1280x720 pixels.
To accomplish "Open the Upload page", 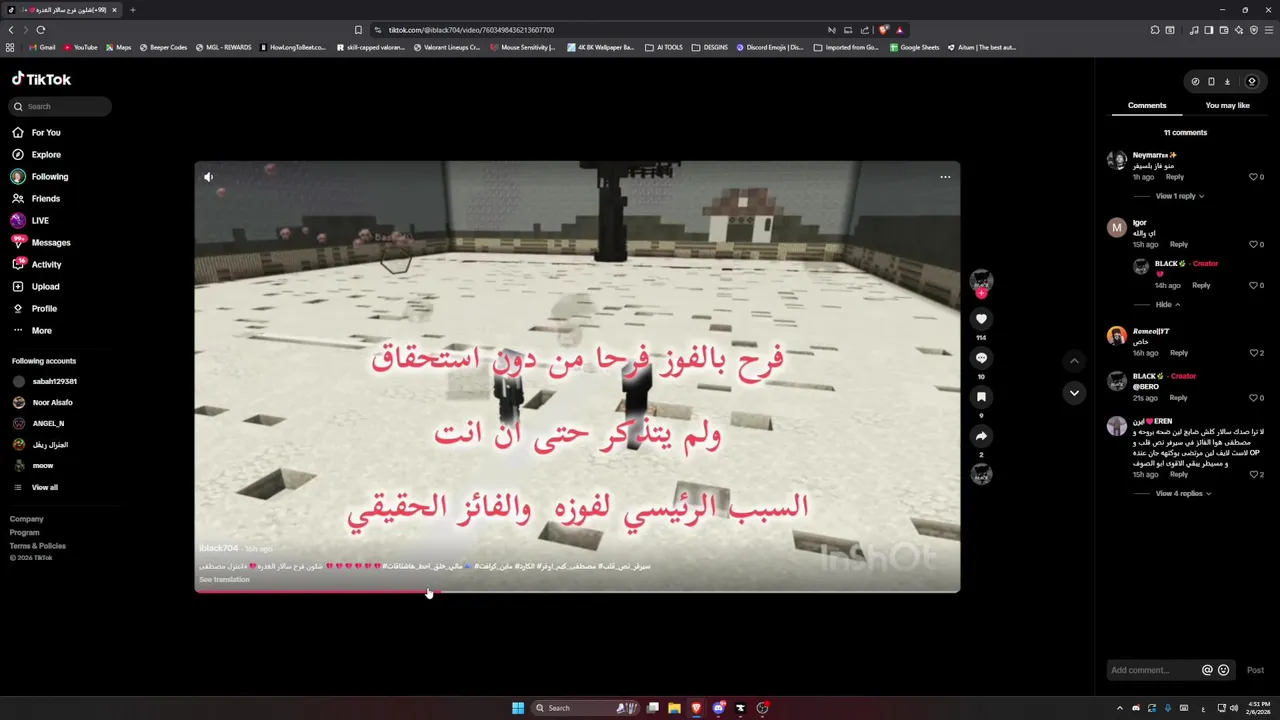I will coord(36,287).
